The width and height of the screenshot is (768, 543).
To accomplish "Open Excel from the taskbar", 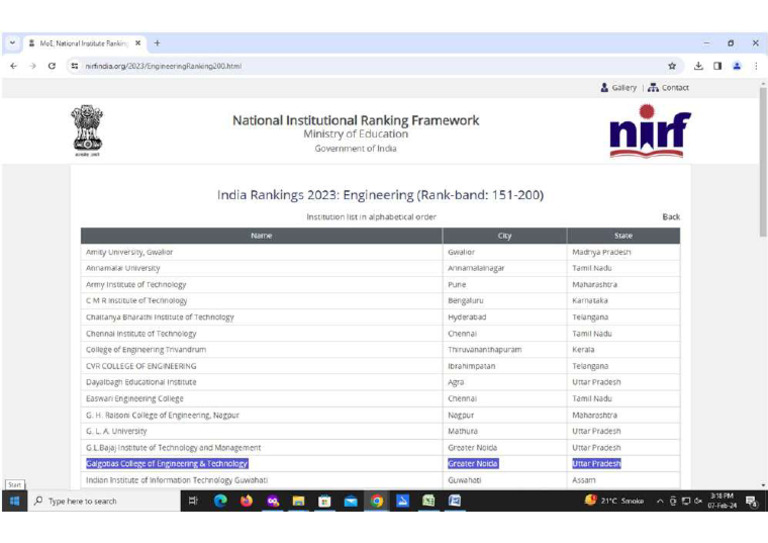I will coord(429,501).
